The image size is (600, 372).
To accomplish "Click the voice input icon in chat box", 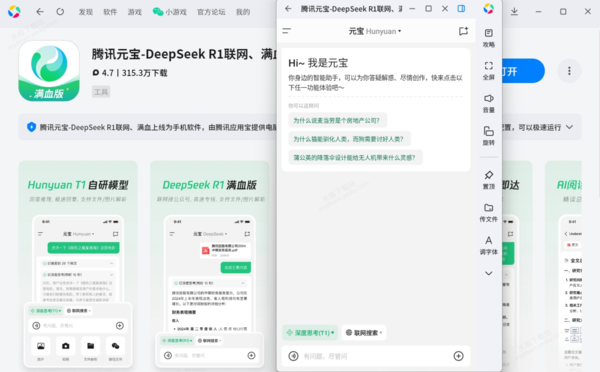I will pos(293,356).
